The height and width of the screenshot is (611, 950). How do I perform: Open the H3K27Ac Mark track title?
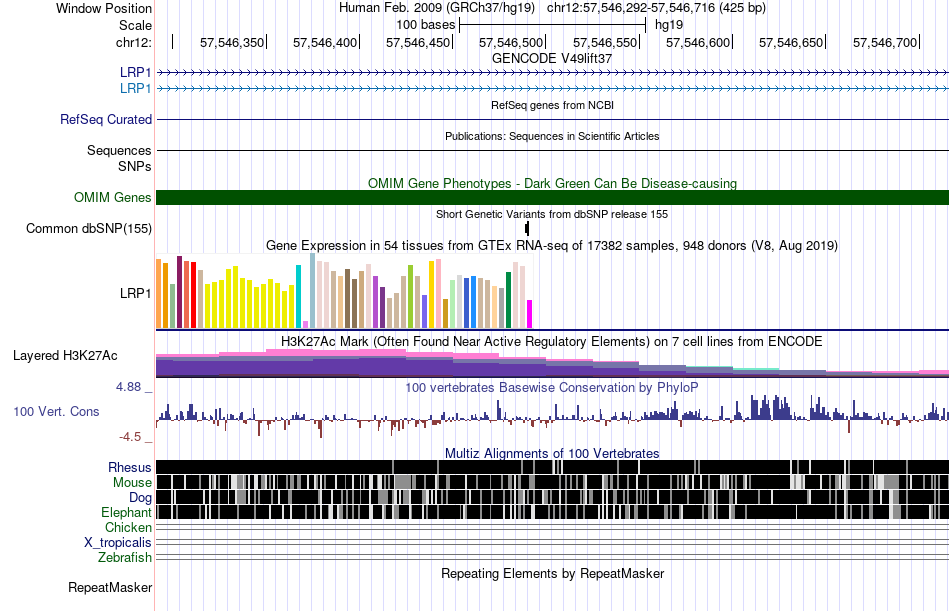(552, 341)
